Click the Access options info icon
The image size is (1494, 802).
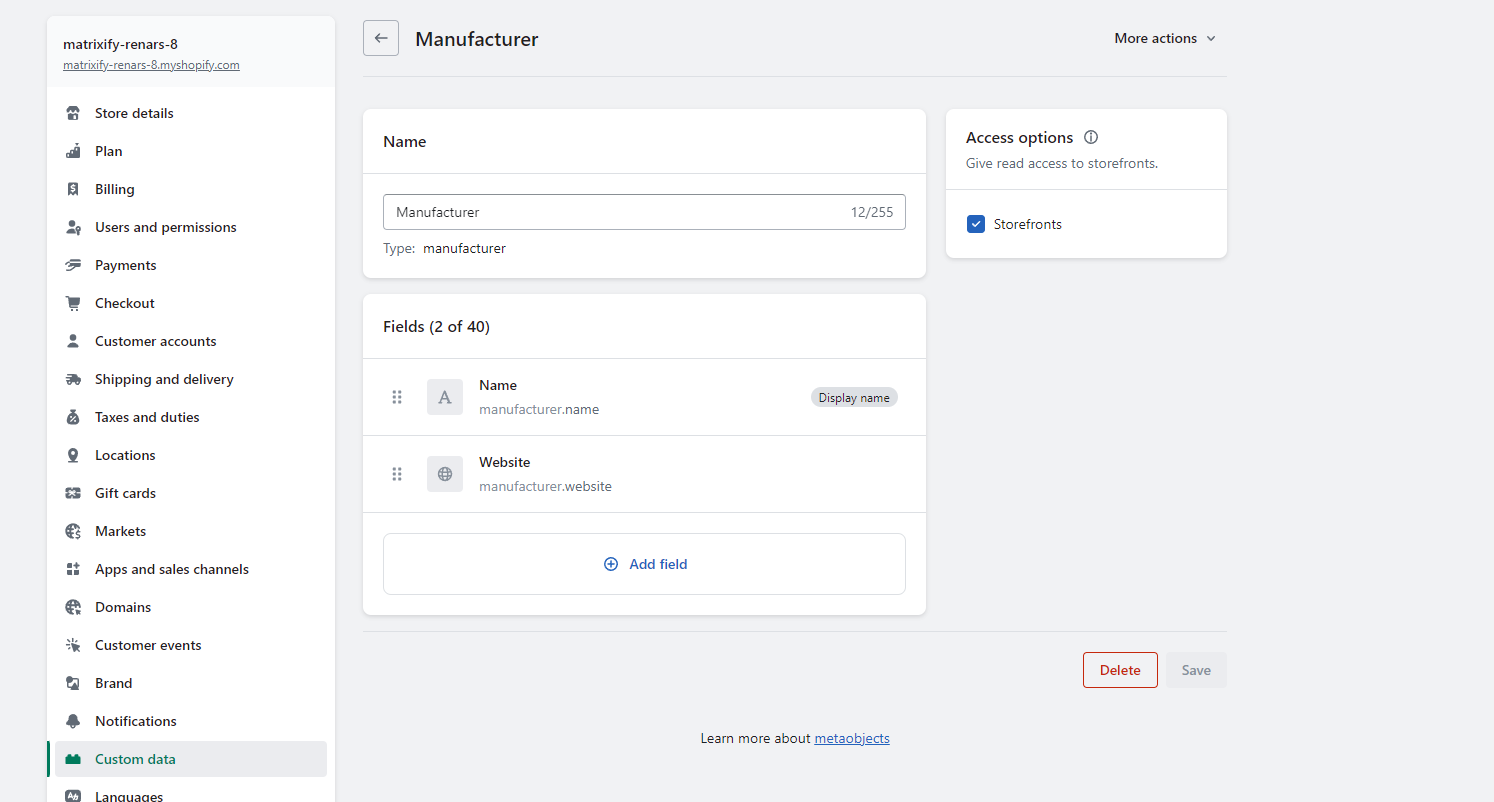(1091, 138)
